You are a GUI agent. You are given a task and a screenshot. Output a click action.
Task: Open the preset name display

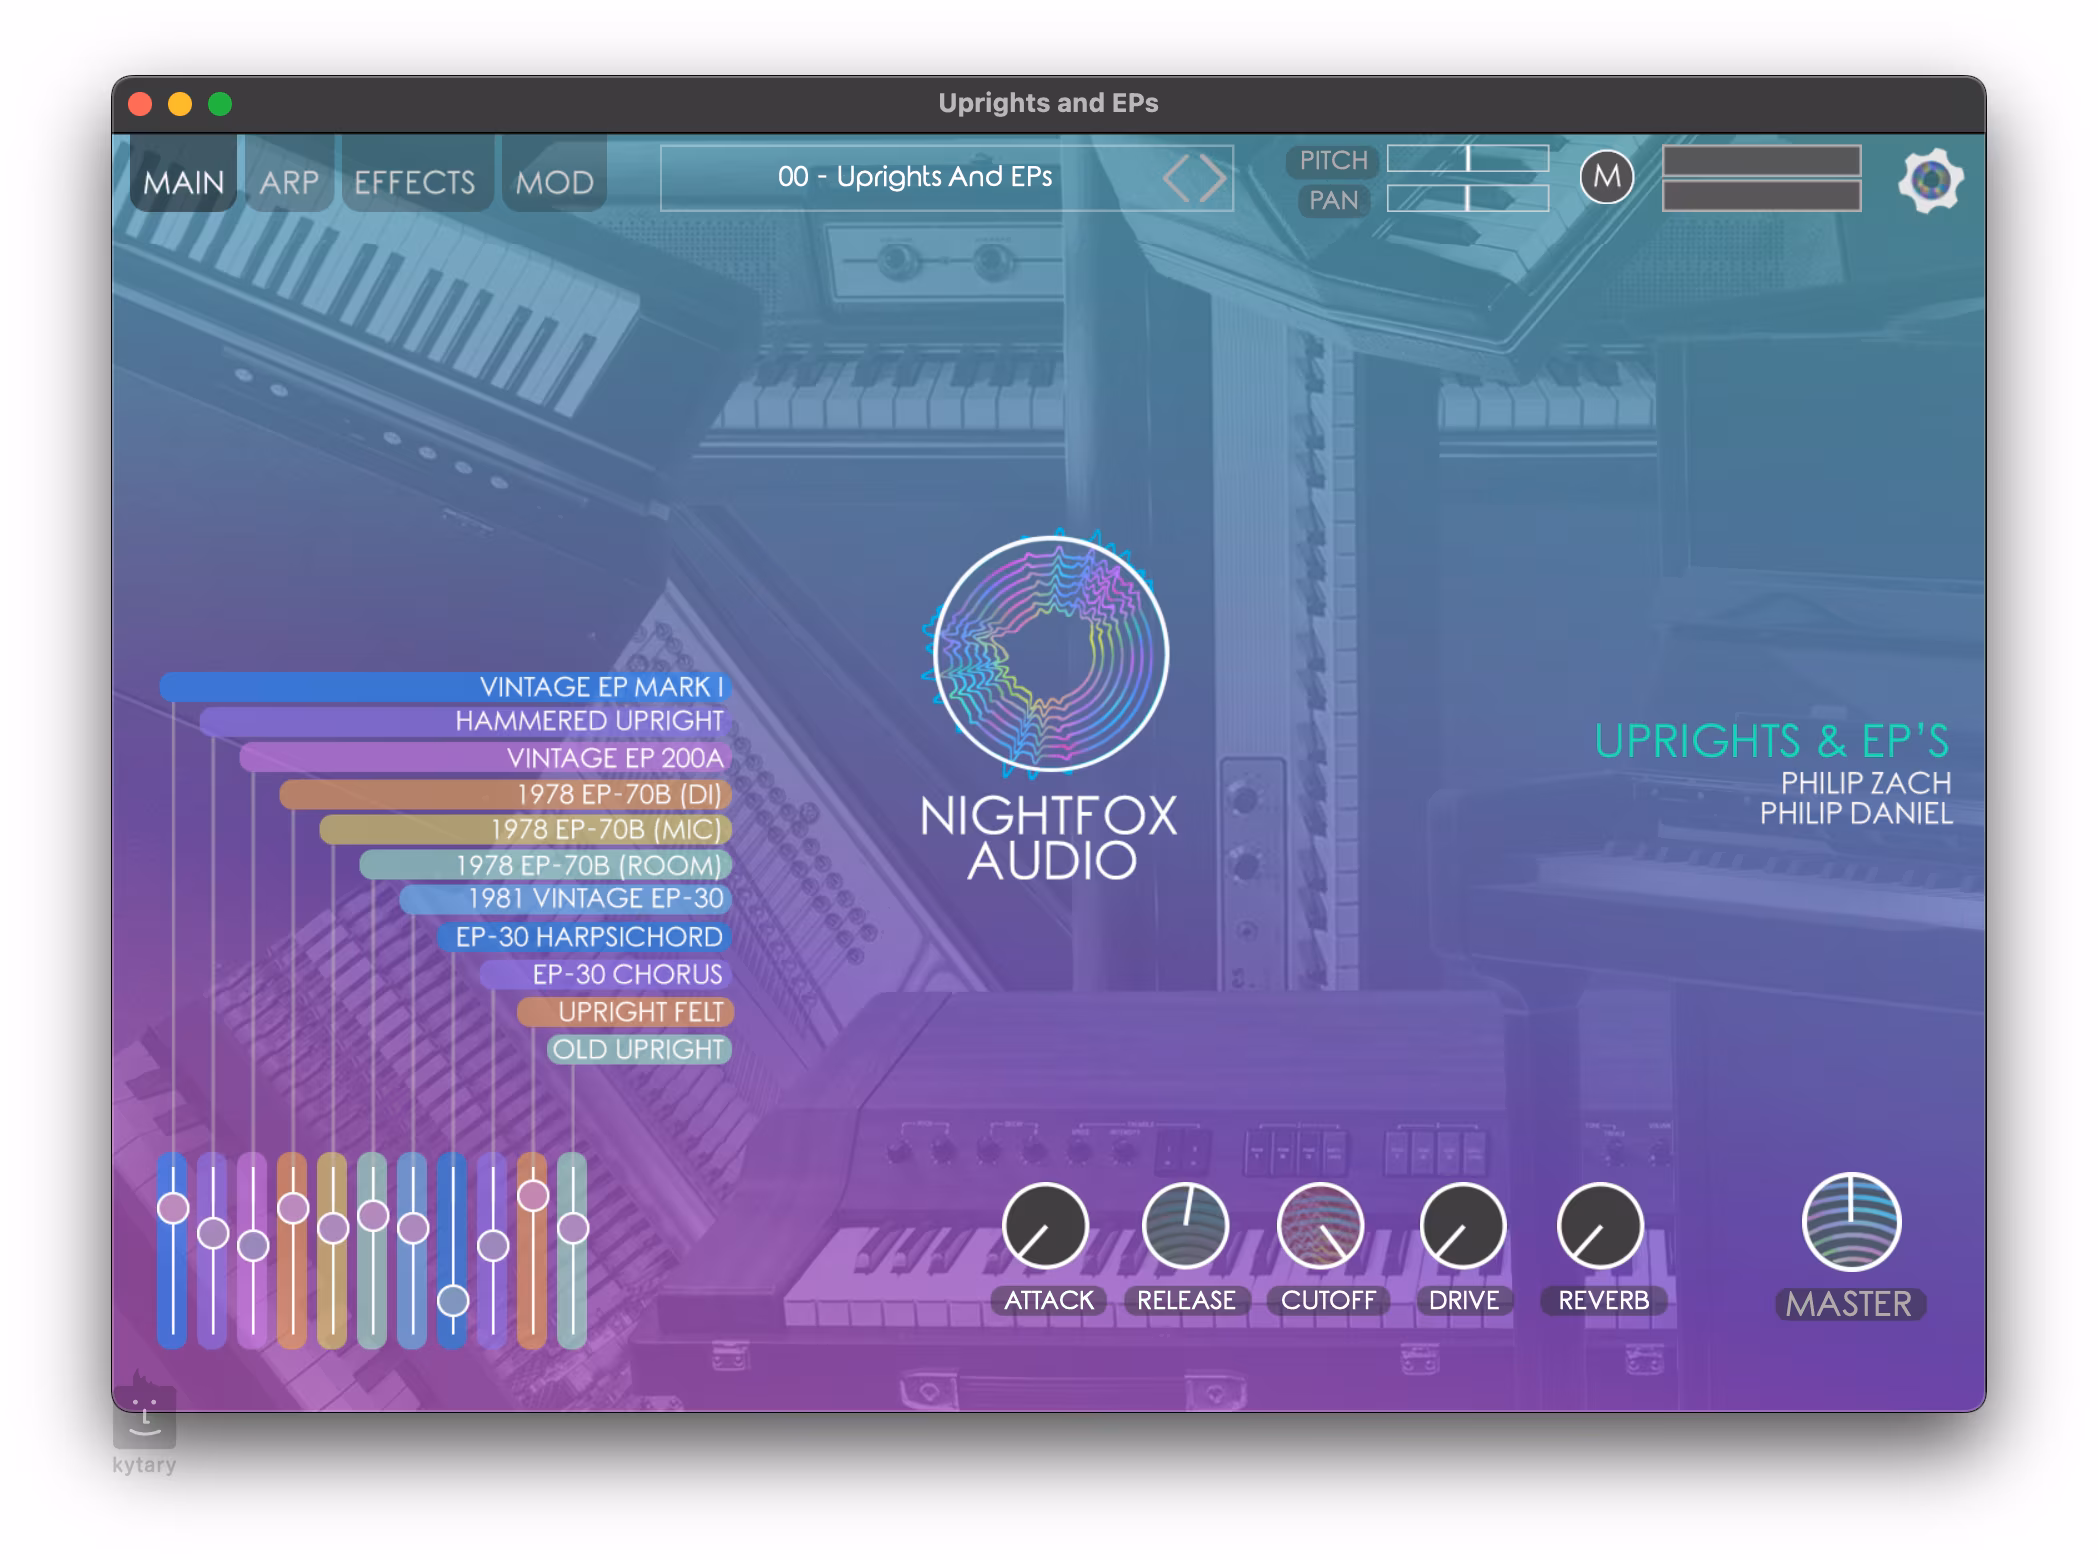pyautogui.click(x=913, y=178)
